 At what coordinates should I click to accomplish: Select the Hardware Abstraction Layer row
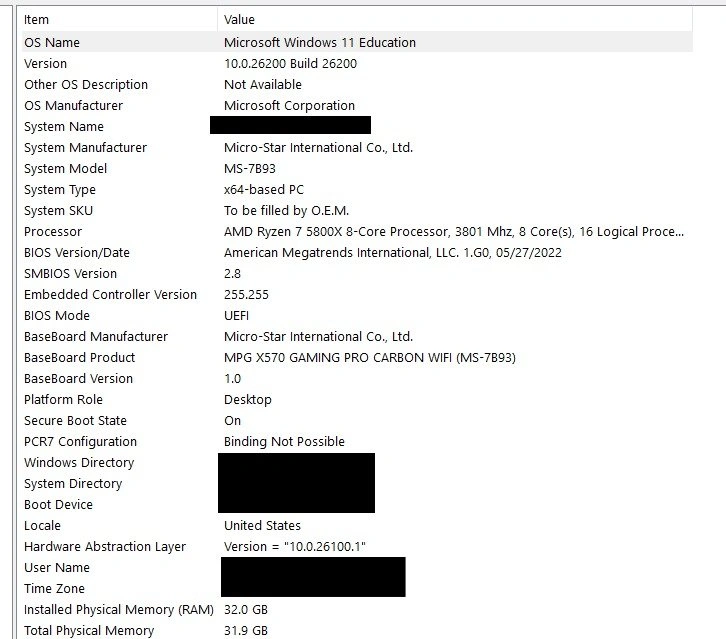point(105,547)
